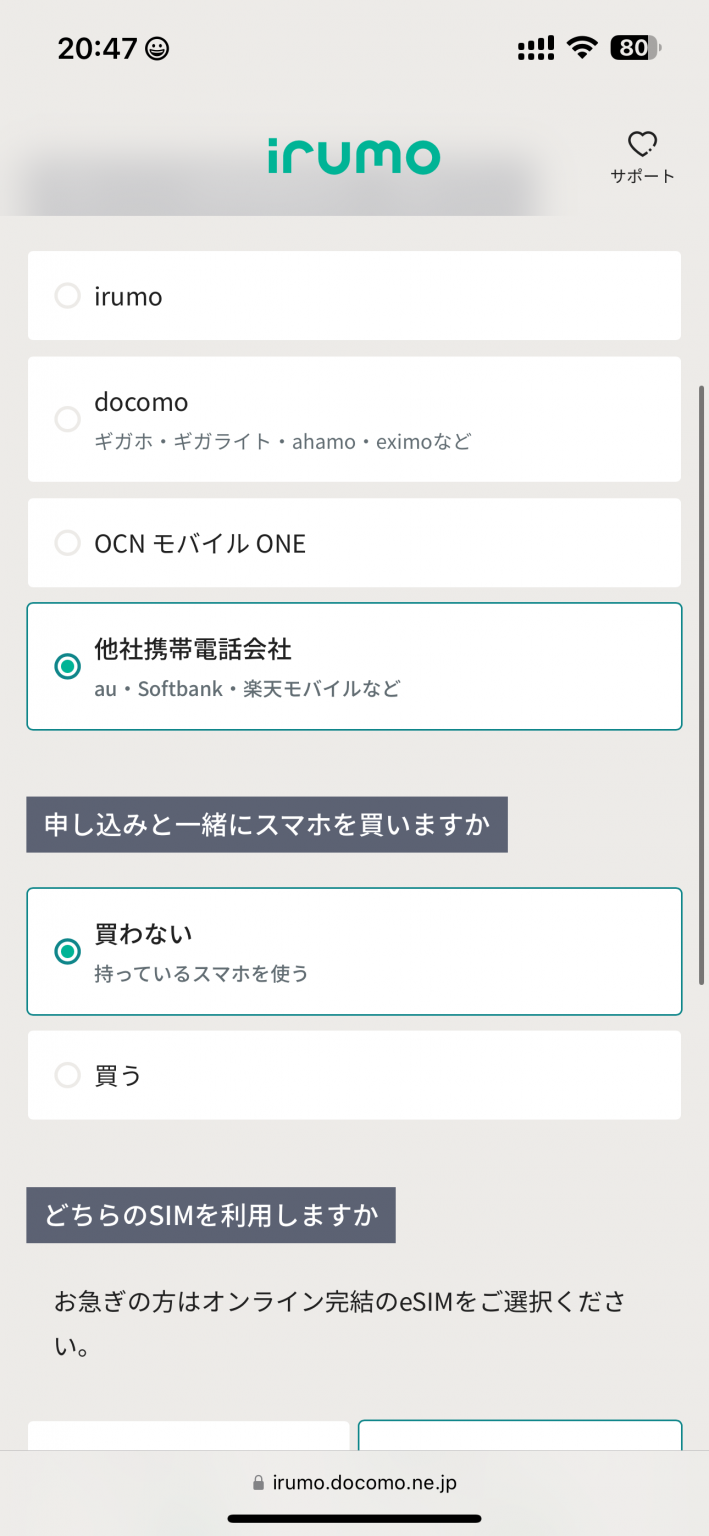
Task: Tap the docomo card with ahamo subtitle
Action: (x=354, y=419)
